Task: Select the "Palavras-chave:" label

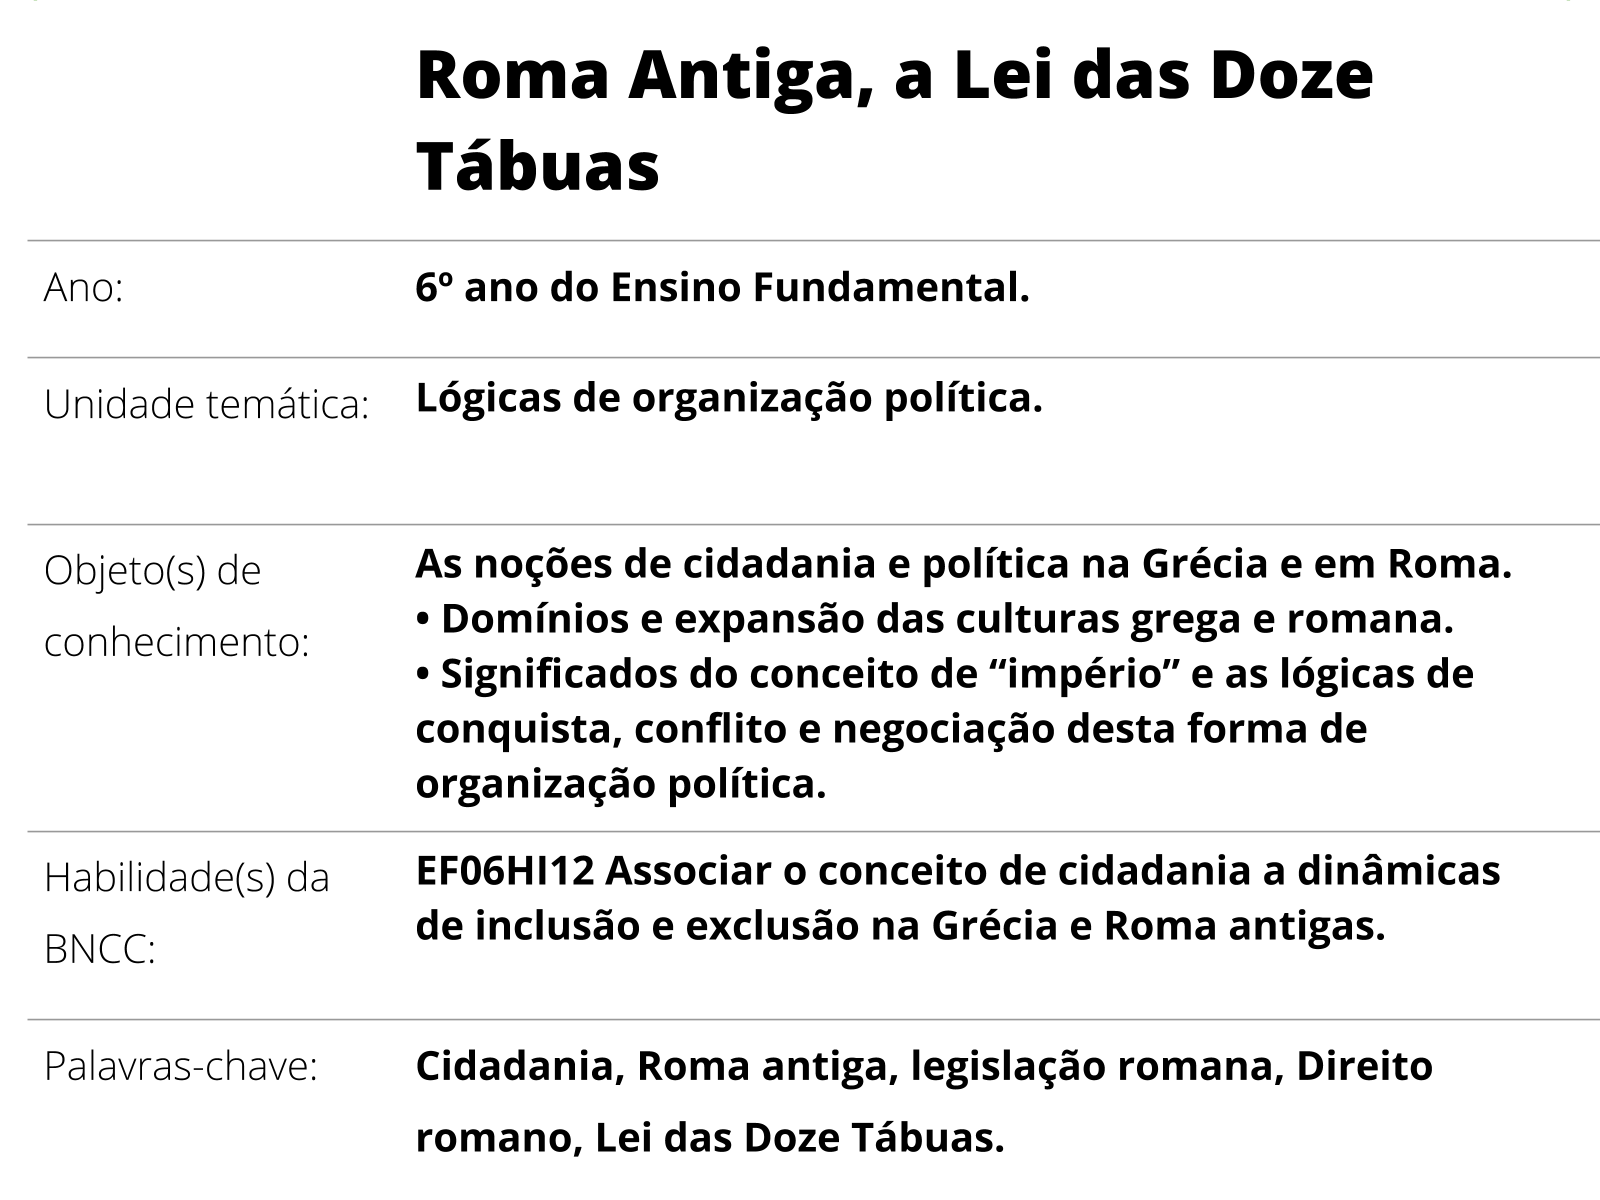Action: pyautogui.click(x=180, y=1067)
